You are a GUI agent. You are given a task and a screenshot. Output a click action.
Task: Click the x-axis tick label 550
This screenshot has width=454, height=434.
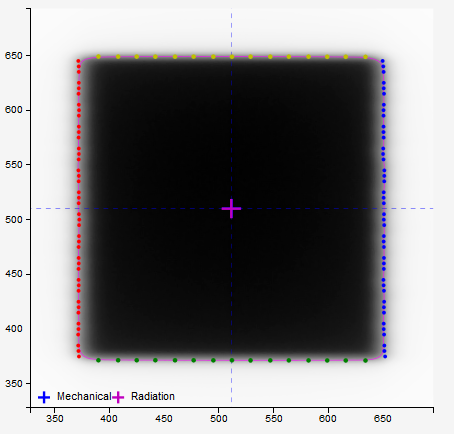coord(273,419)
